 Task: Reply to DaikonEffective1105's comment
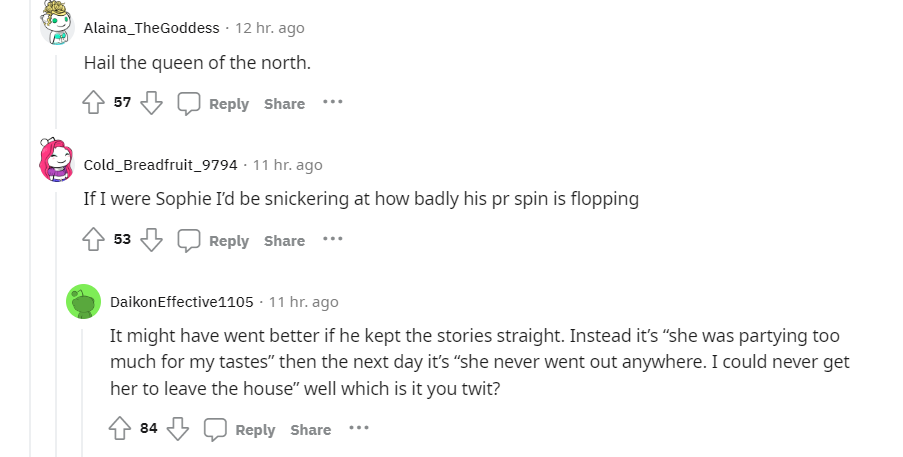pyautogui.click(x=240, y=429)
